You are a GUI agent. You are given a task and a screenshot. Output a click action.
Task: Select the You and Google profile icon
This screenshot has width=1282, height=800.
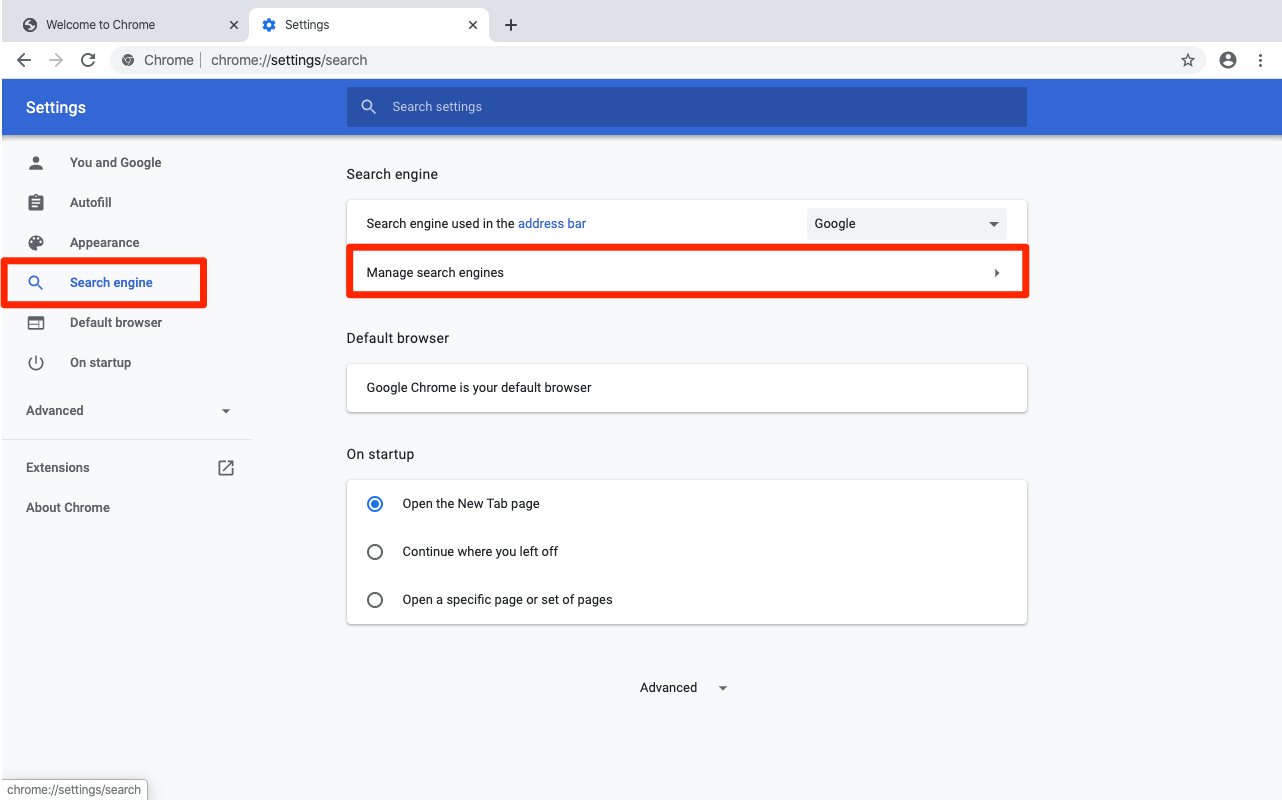click(x=37, y=162)
